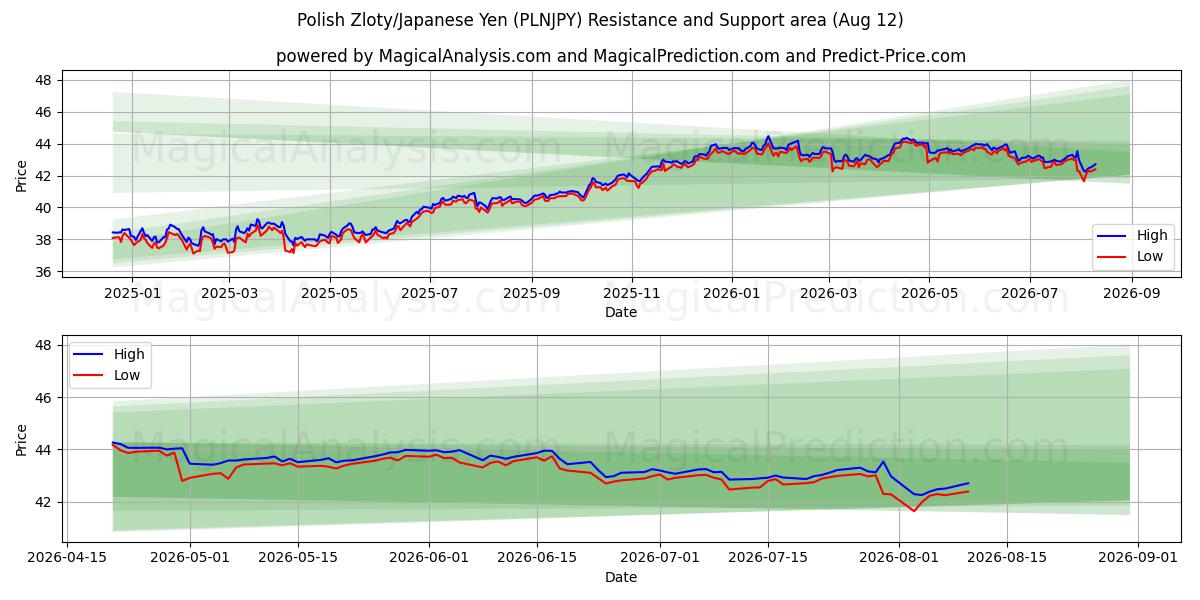Click the '2026-01' tick label
1200x600 pixels.
point(732,294)
